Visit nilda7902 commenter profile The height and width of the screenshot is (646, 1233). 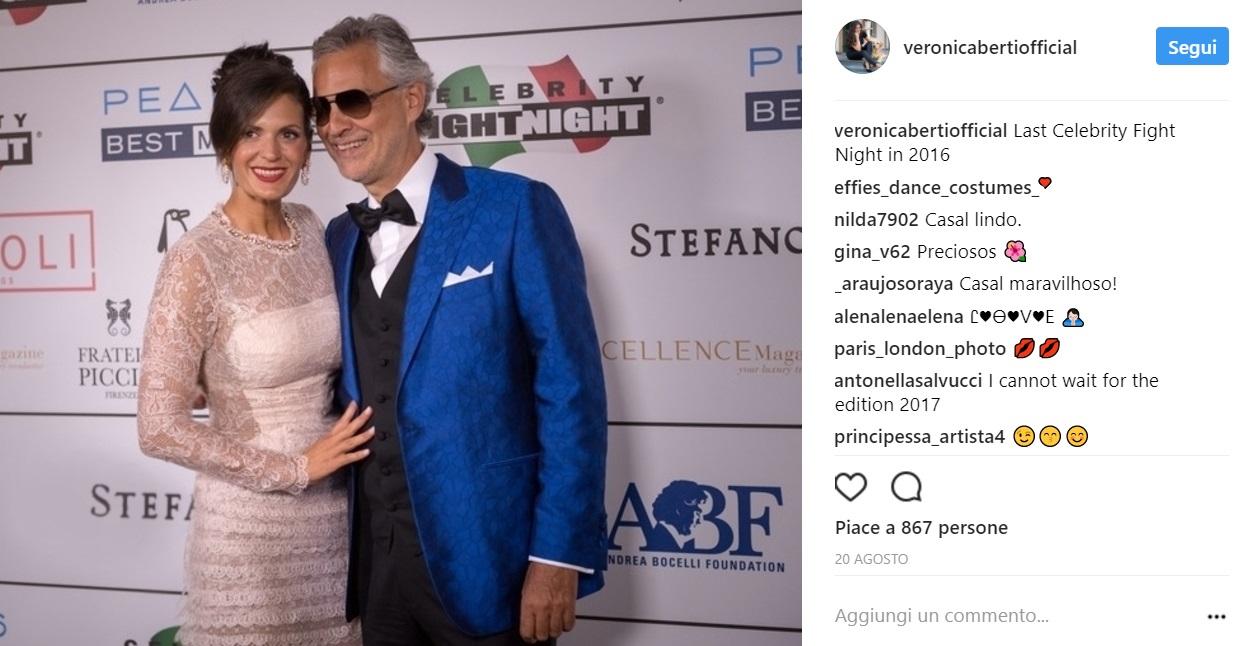click(877, 219)
